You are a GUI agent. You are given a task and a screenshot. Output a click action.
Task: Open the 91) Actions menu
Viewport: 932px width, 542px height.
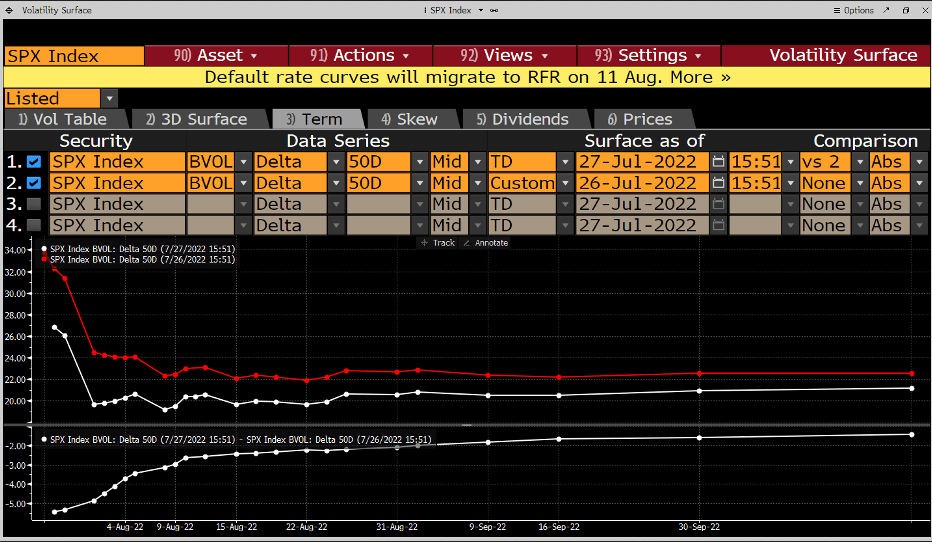tap(360, 55)
